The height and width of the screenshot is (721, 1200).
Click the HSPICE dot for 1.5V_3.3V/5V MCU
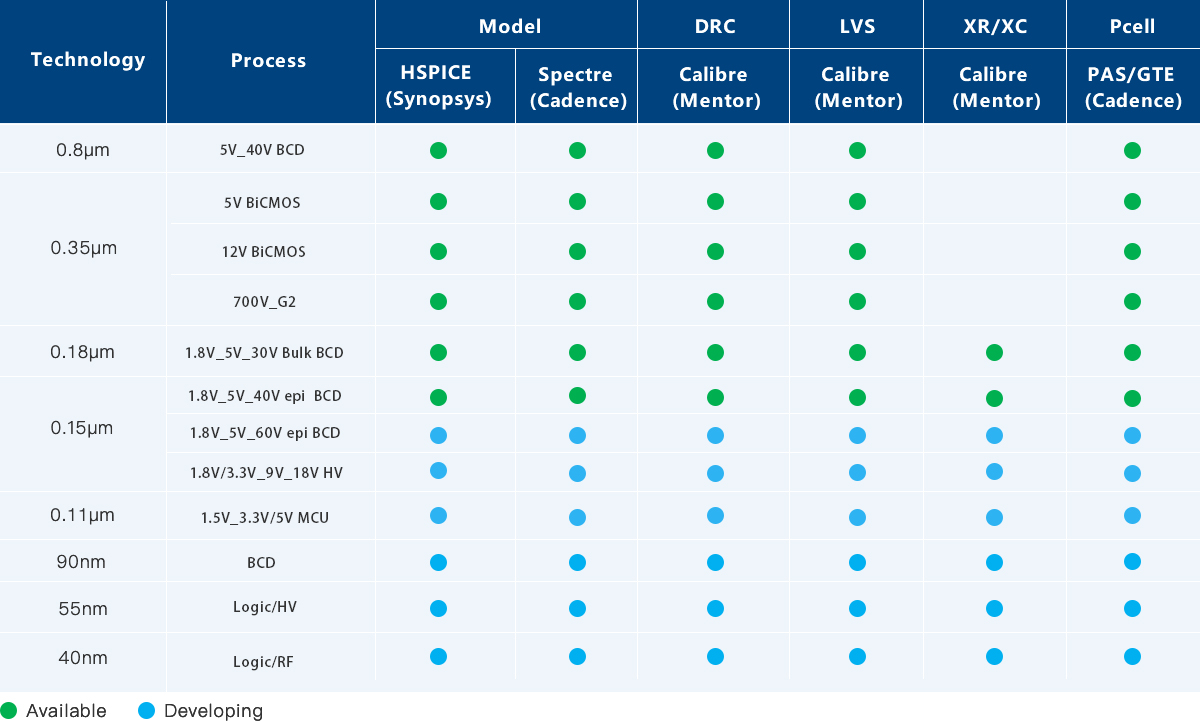pos(438,516)
